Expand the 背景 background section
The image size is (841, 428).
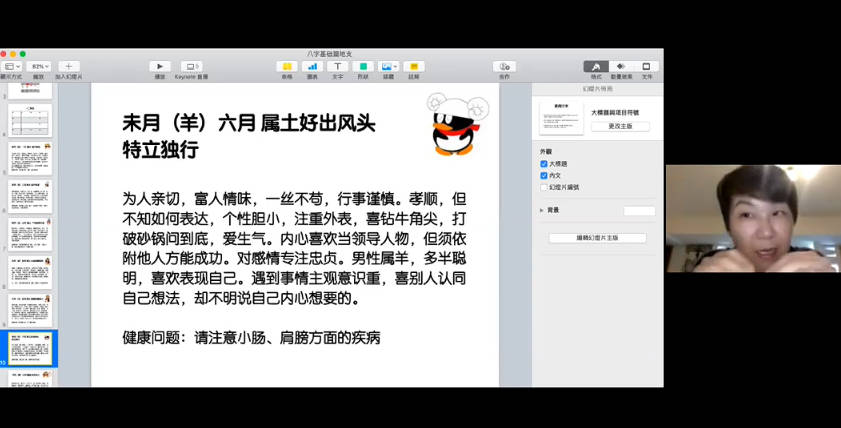point(542,210)
